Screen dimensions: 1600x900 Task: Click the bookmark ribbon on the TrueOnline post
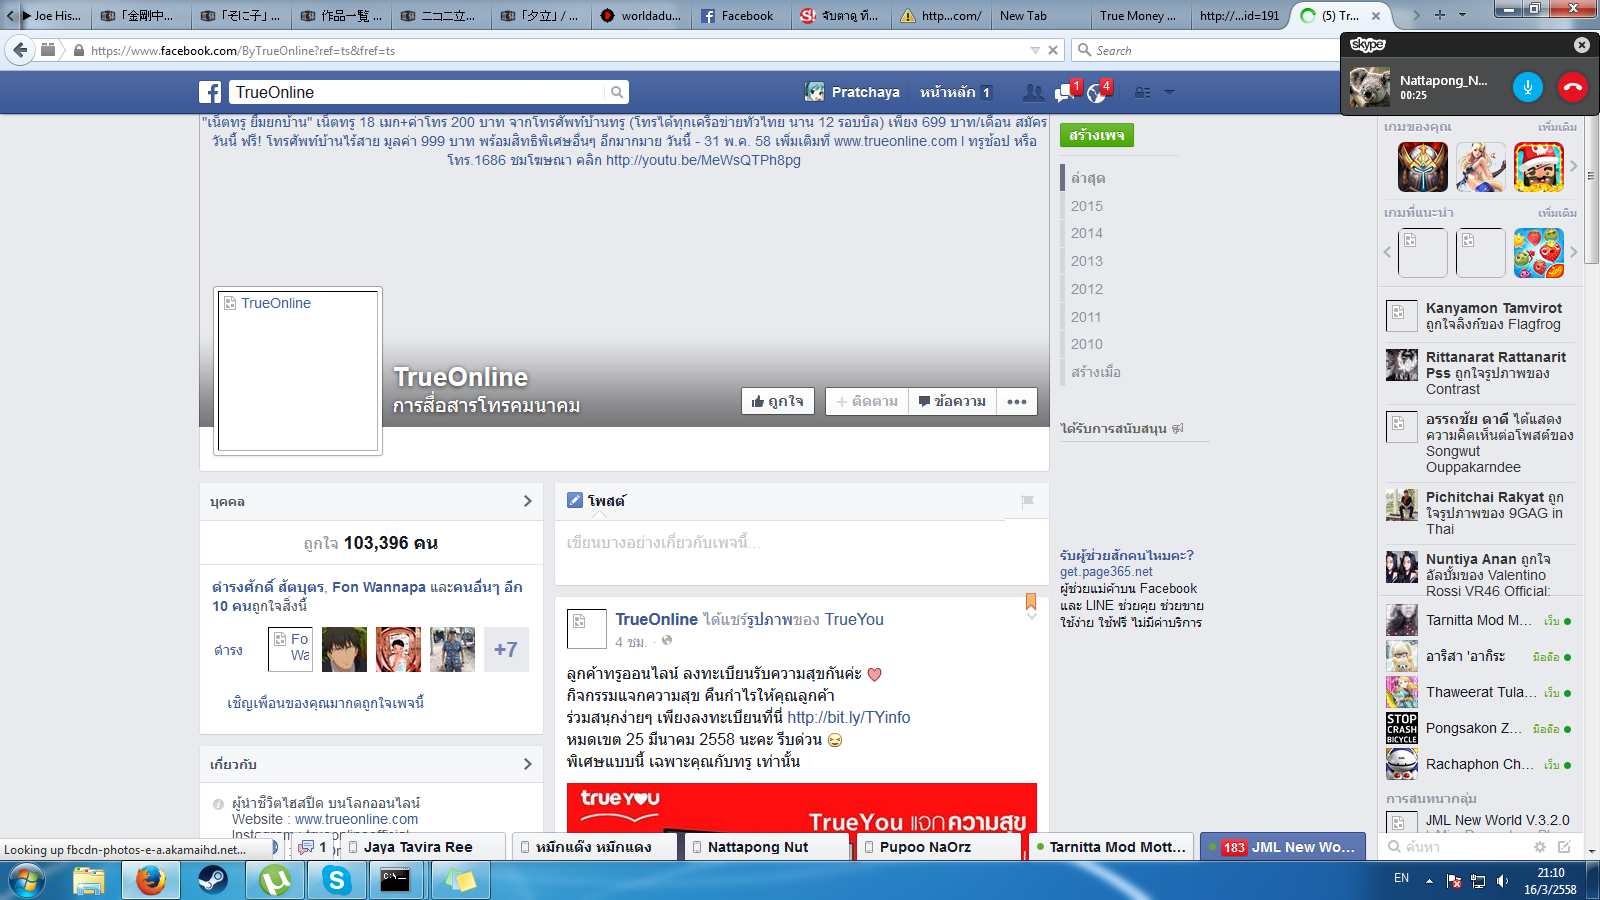[x=1031, y=602]
